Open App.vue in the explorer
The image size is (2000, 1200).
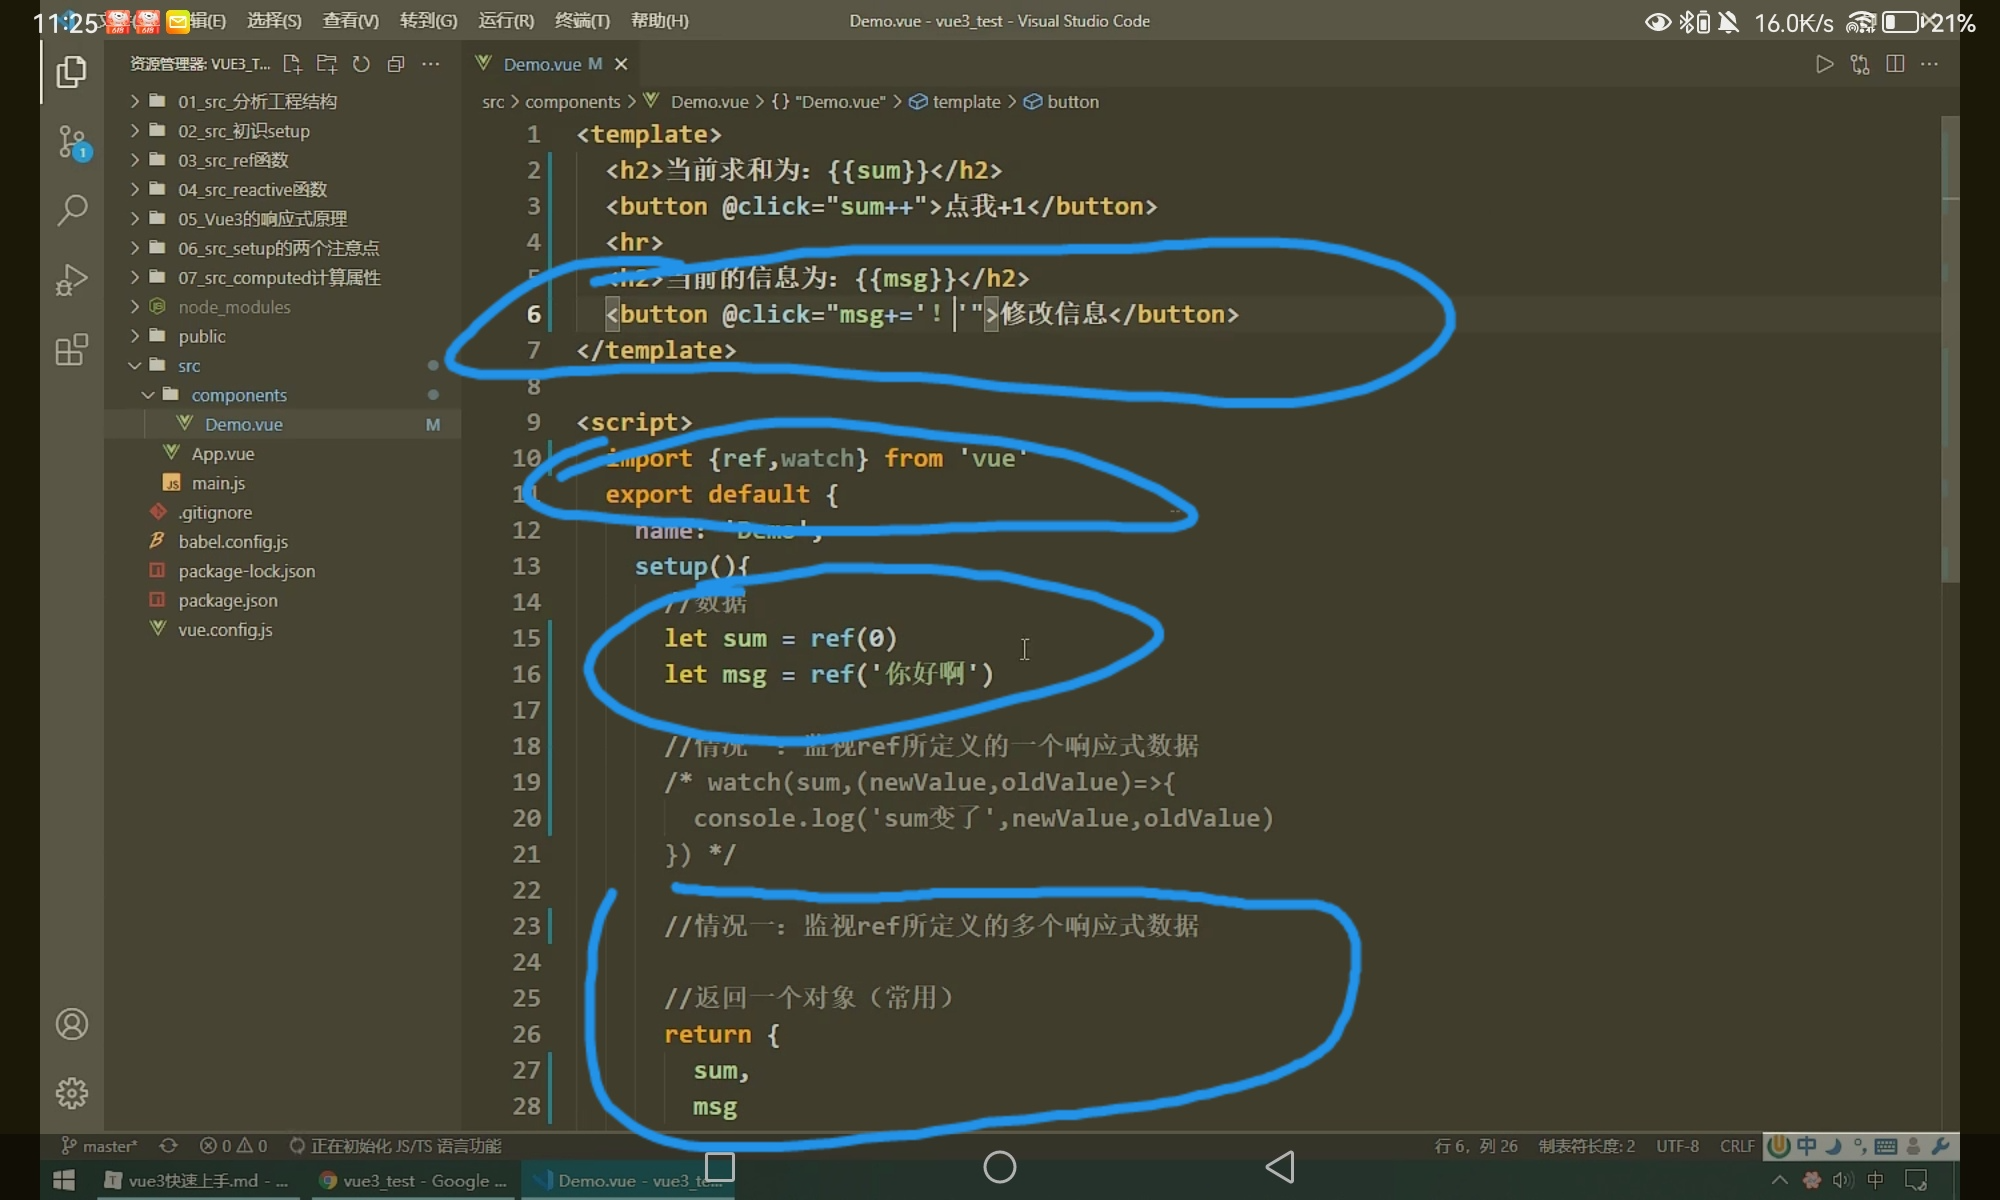tap(222, 454)
